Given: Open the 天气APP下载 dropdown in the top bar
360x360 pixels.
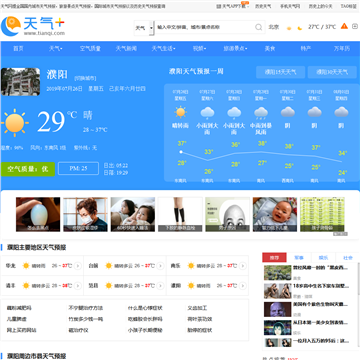Looking at the screenshot, I should click(x=233, y=6).
